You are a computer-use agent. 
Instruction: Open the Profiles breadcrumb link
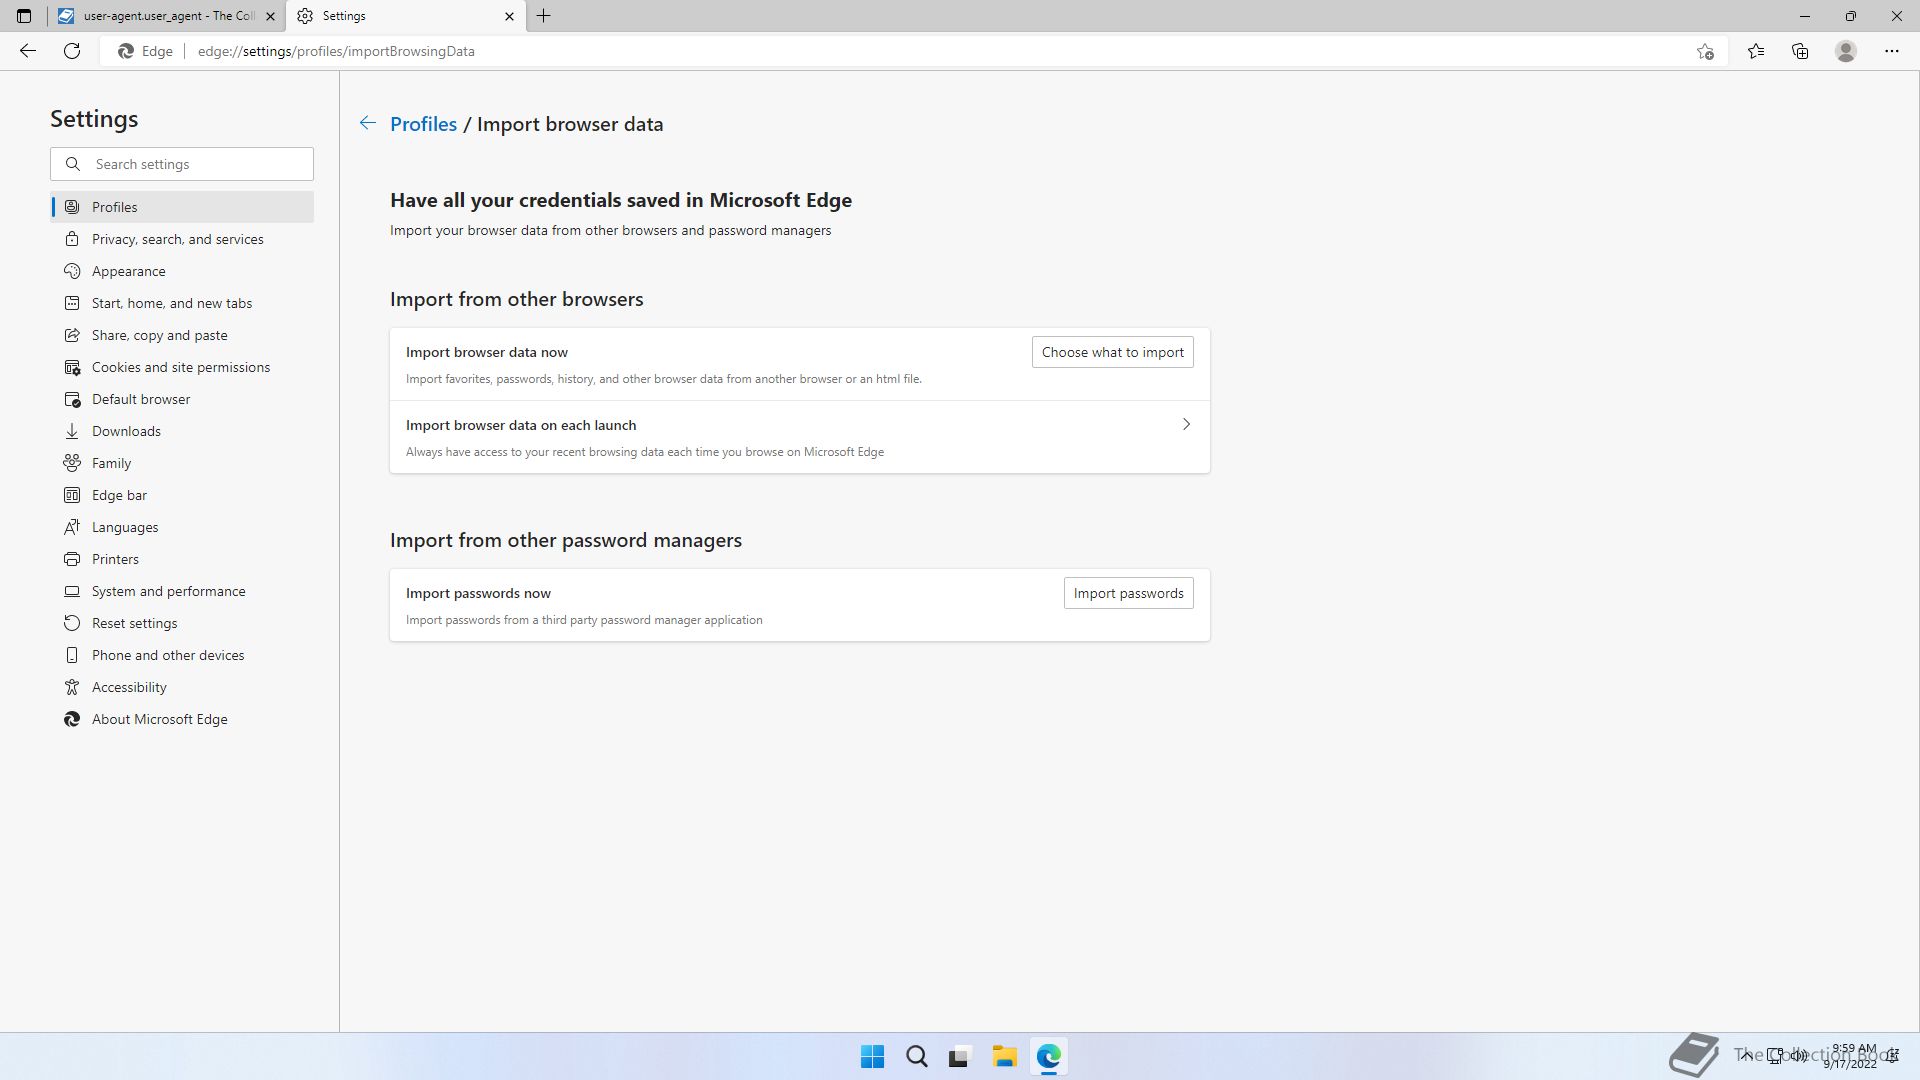click(423, 124)
